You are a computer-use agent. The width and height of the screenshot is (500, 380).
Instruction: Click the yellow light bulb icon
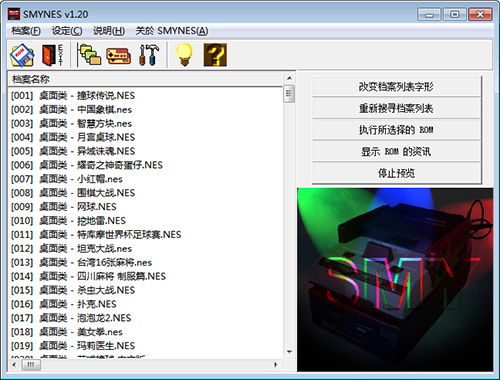[x=184, y=55]
